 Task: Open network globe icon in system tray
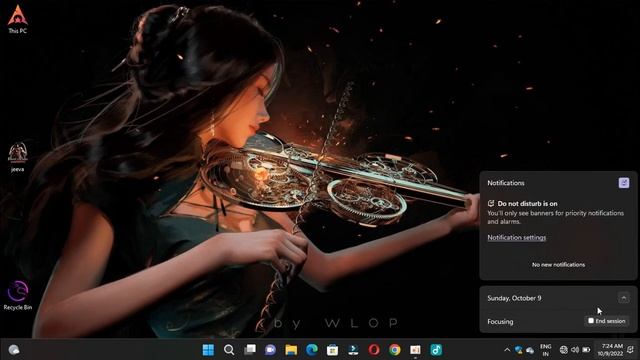[x=564, y=350]
